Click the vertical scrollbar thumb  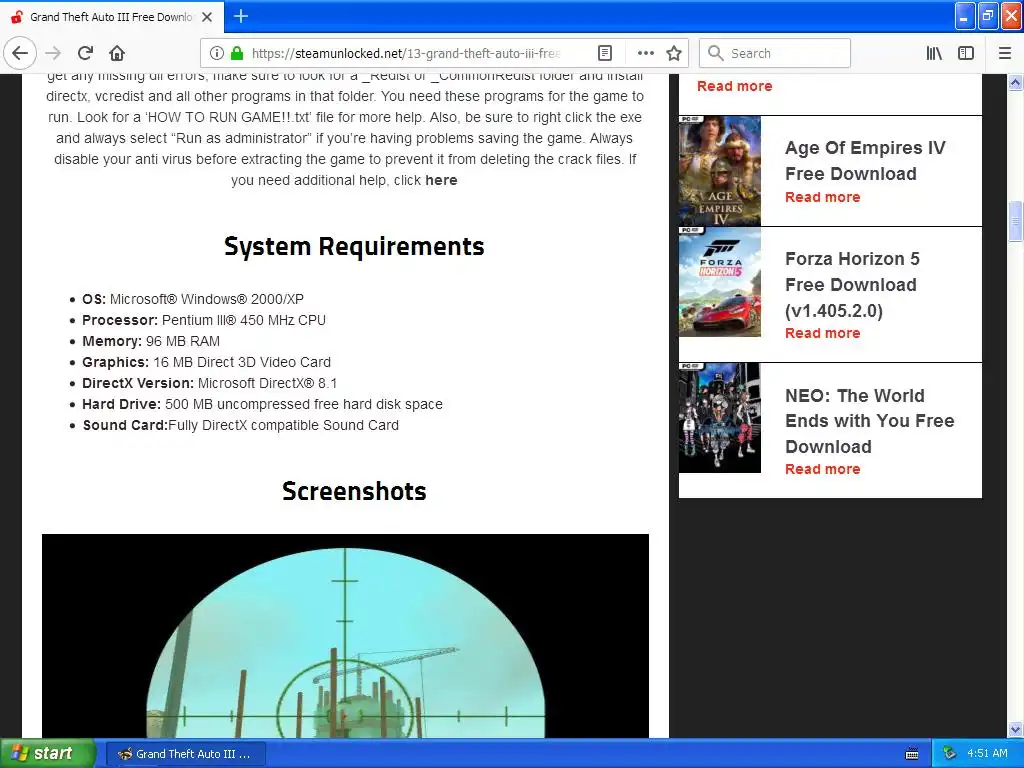click(1016, 221)
